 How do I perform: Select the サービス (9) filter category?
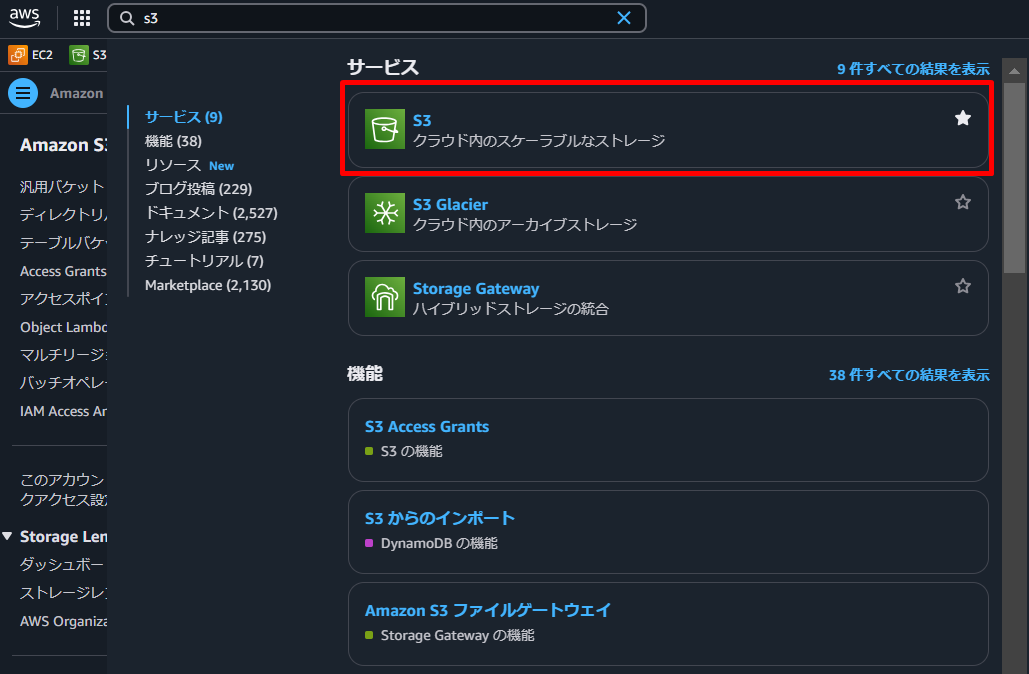point(184,117)
